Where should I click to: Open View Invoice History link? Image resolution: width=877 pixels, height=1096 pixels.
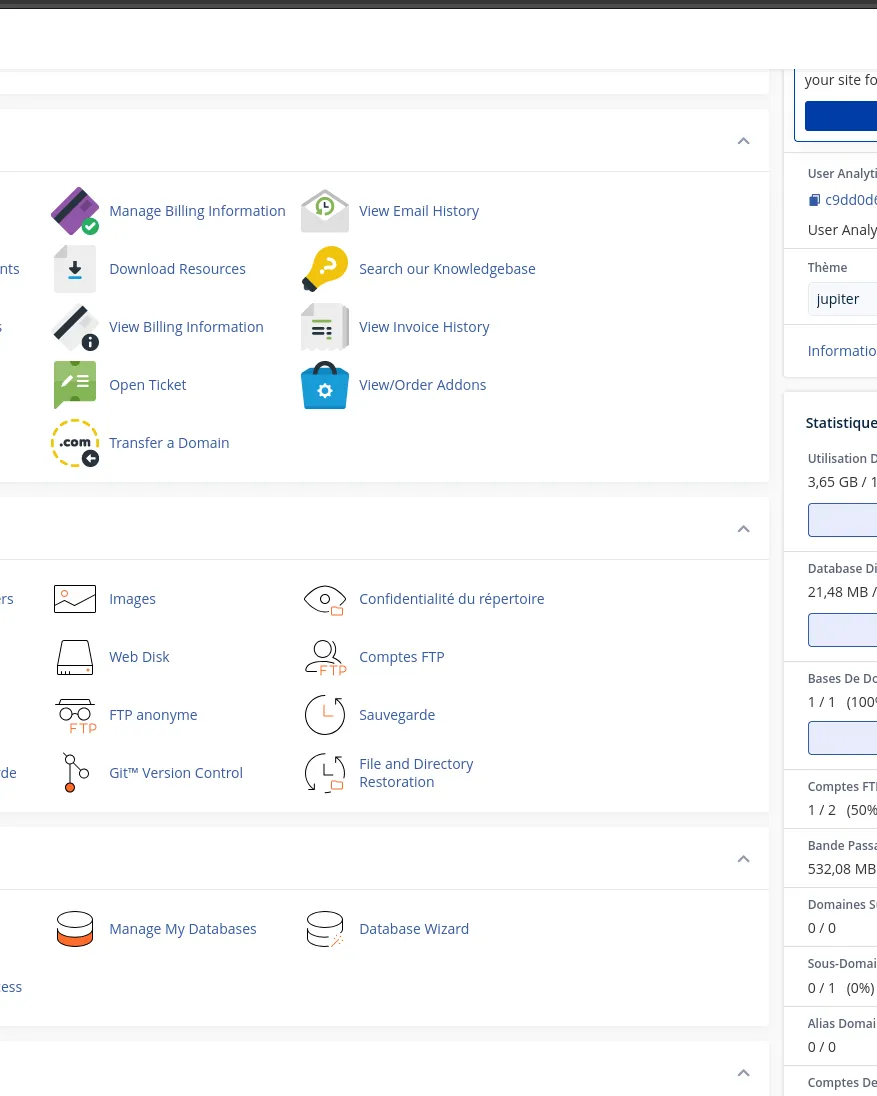pyautogui.click(x=424, y=327)
